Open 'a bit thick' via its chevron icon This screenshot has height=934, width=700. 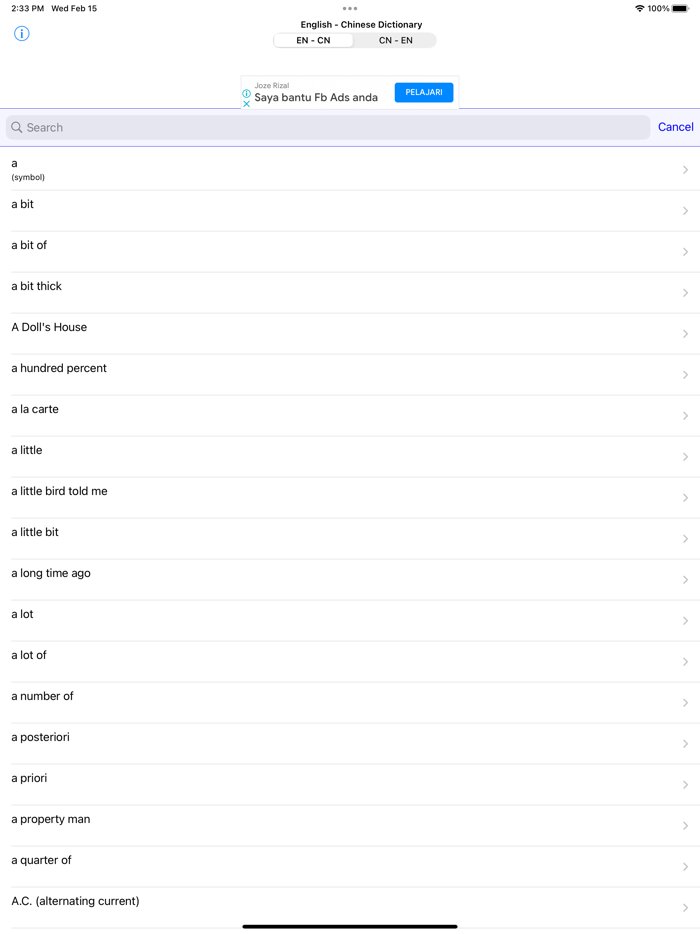tap(686, 292)
